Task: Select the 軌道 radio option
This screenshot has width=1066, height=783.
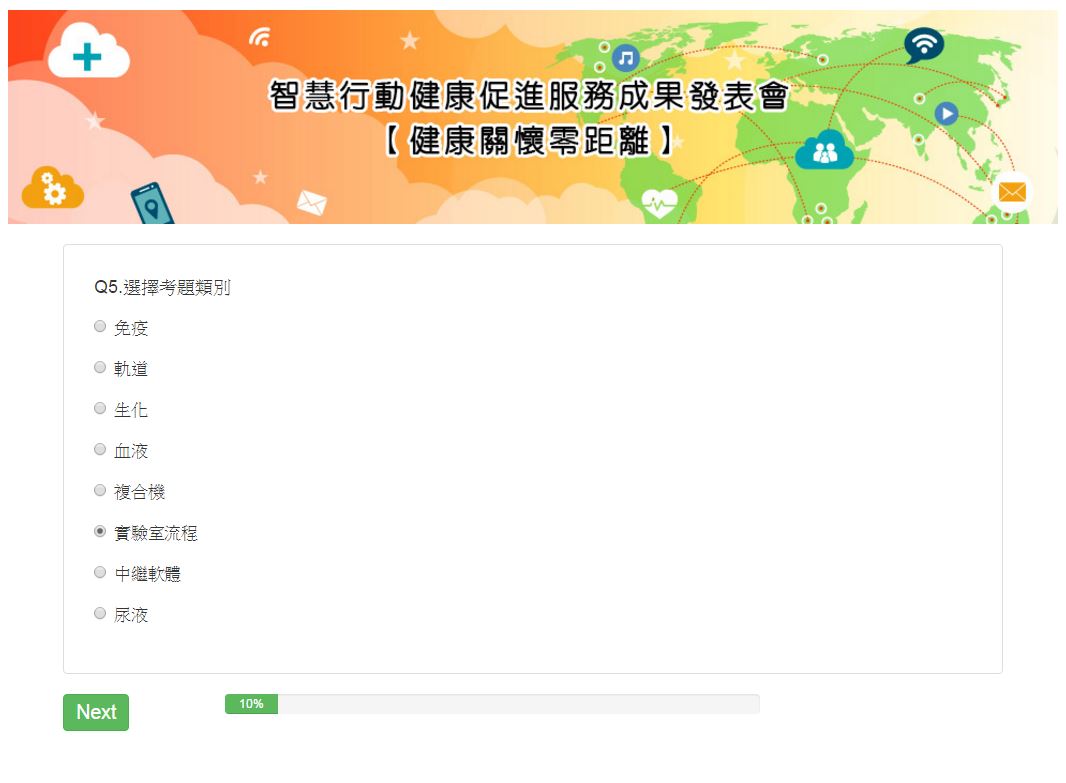Action: (100, 368)
